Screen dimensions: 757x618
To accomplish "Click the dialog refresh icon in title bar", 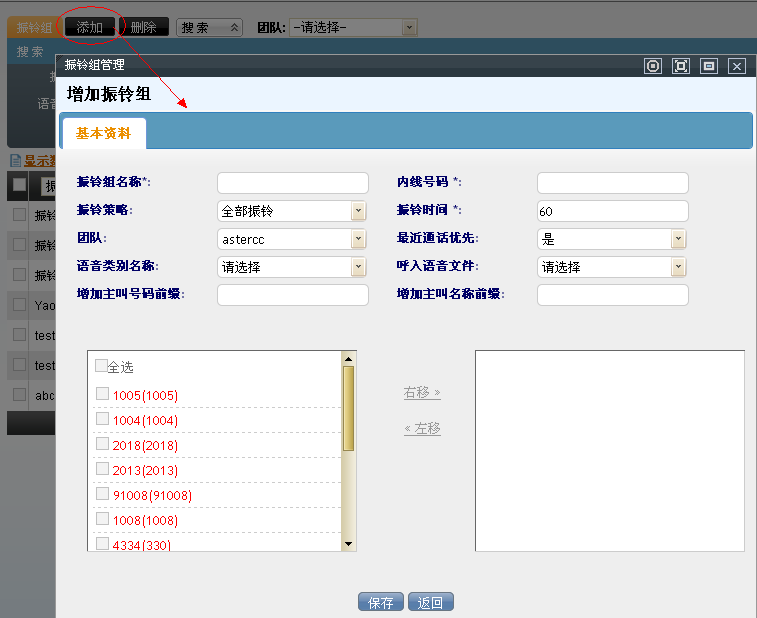I will [653, 66].
